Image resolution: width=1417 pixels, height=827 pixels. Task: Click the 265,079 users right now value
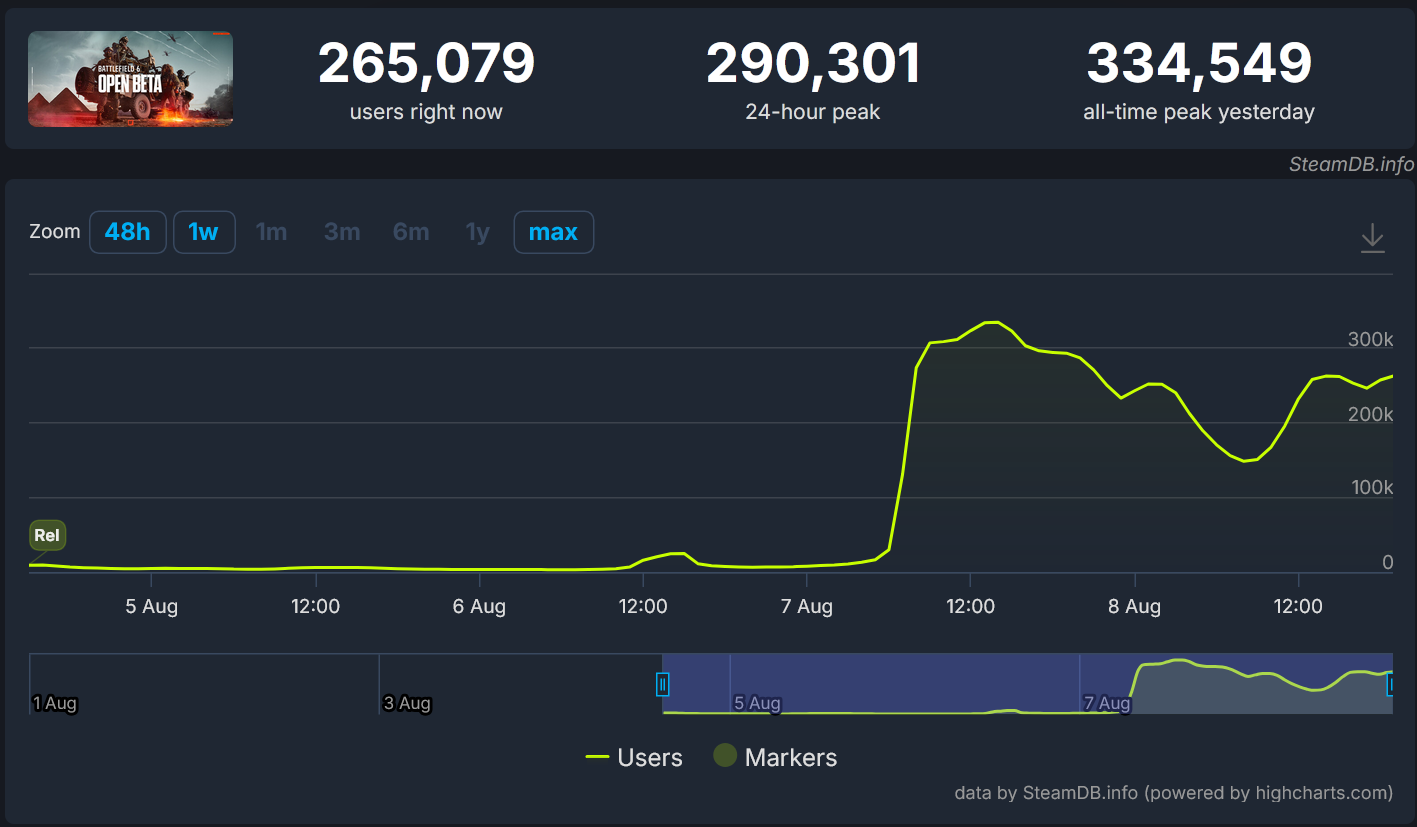point(426,63)
